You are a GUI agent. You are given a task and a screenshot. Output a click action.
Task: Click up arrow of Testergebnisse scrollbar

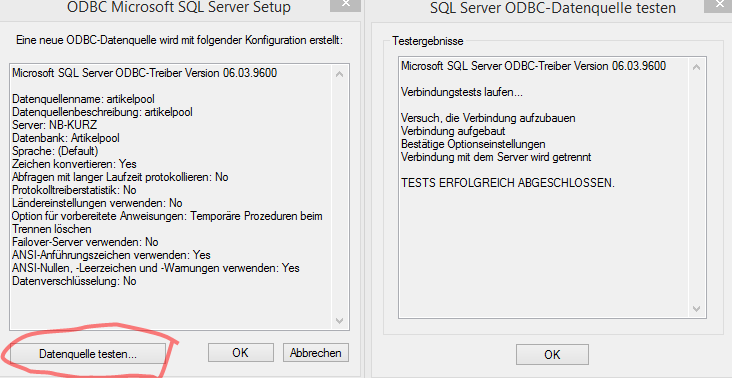click(697, 67)
